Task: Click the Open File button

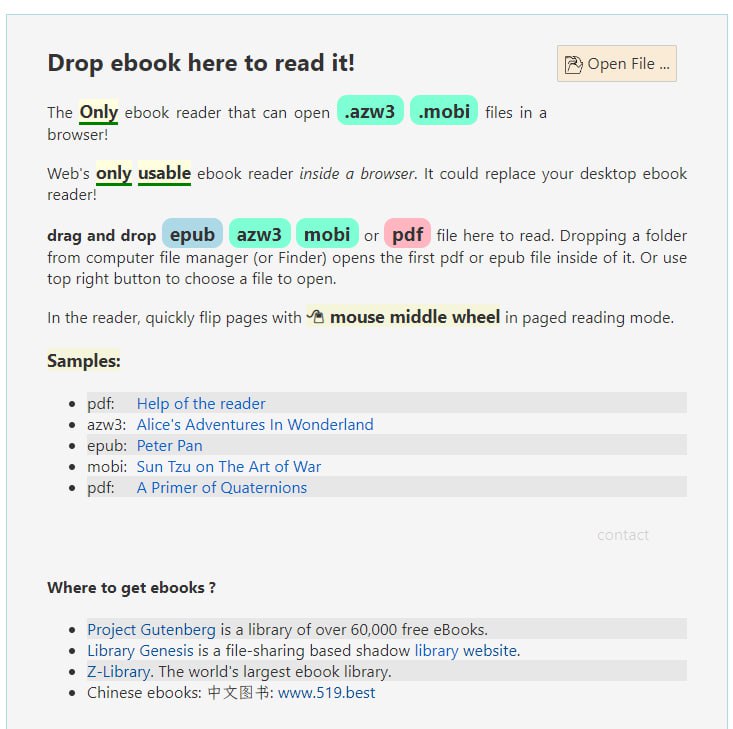Action: (616, 64)
